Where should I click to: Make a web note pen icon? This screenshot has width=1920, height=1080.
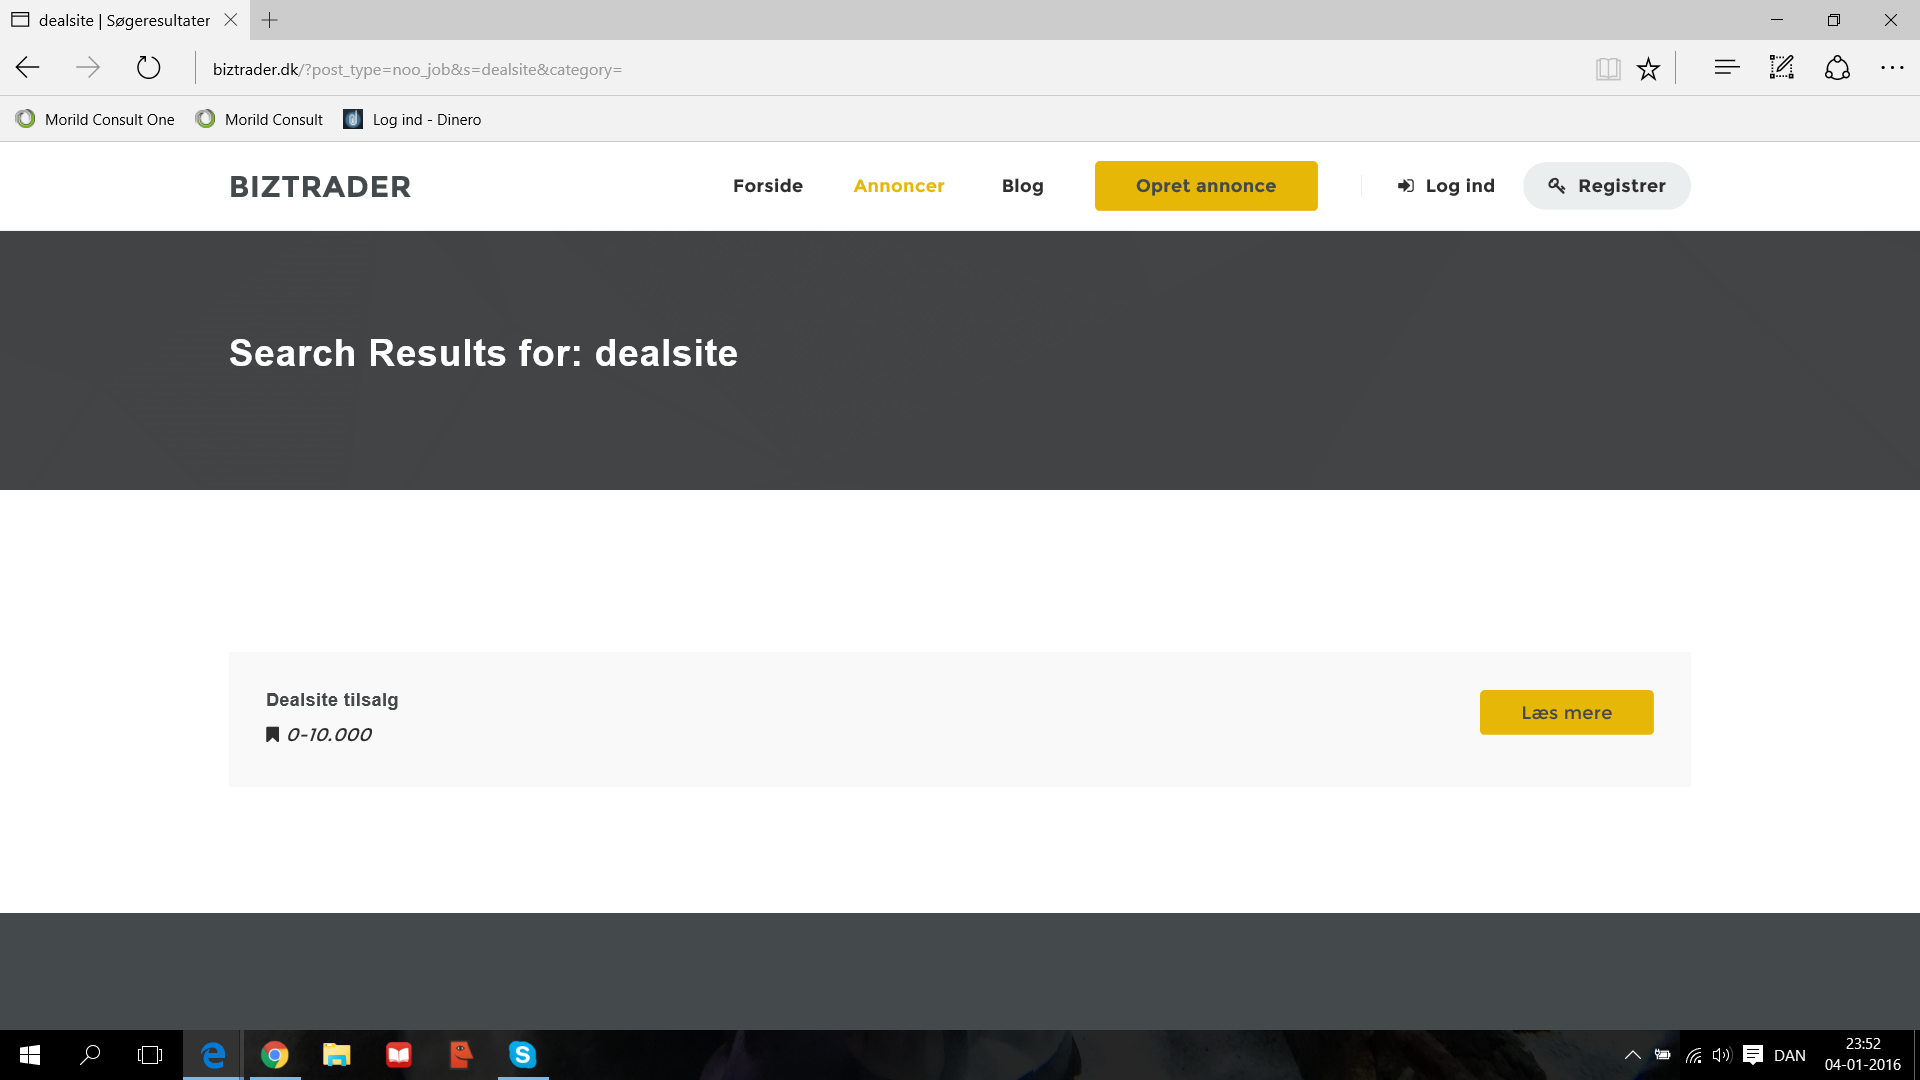pos(1781,68)
